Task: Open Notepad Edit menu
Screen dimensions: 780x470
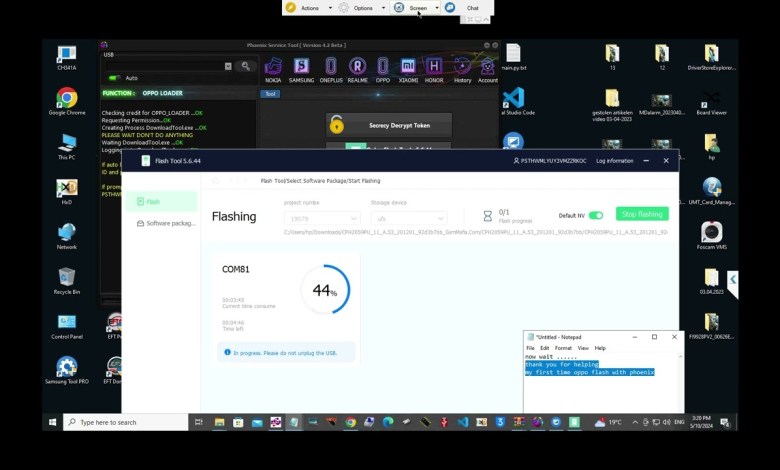Action: (x=545, y=348)
